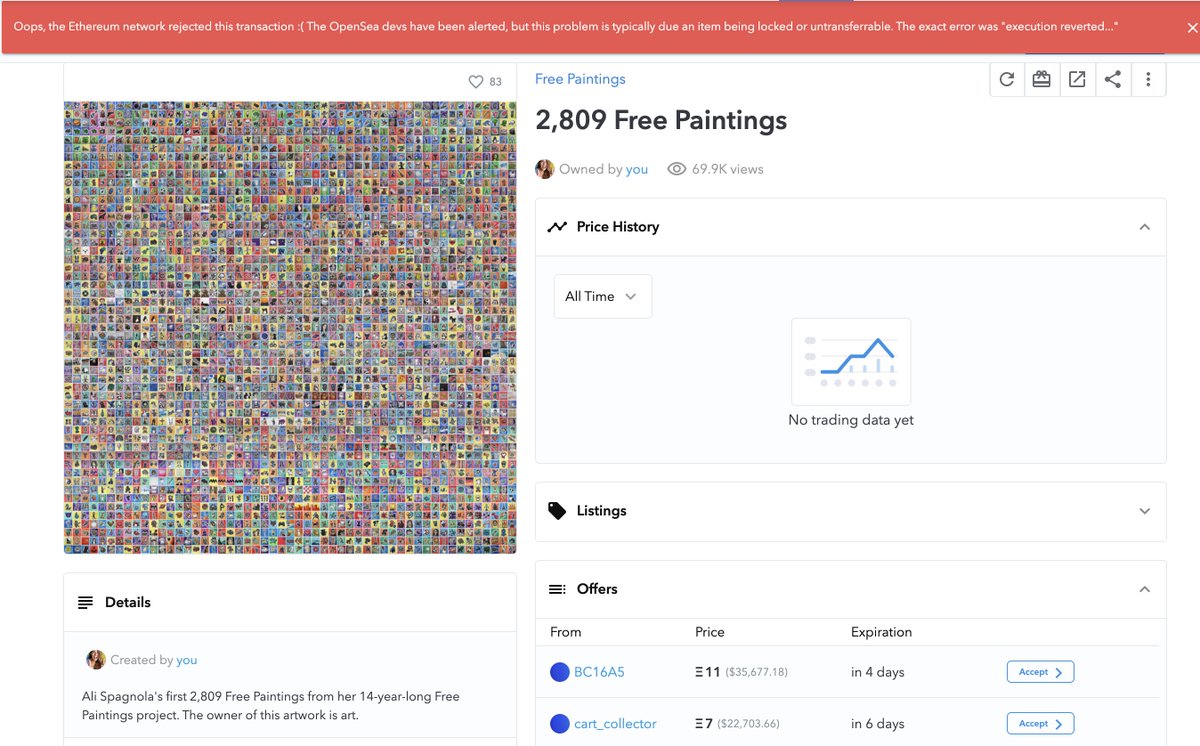This screenshot has height=746, width=1200.
Task: Click the BC16A5 blue avatar
Action: click(x=560, y=672)
